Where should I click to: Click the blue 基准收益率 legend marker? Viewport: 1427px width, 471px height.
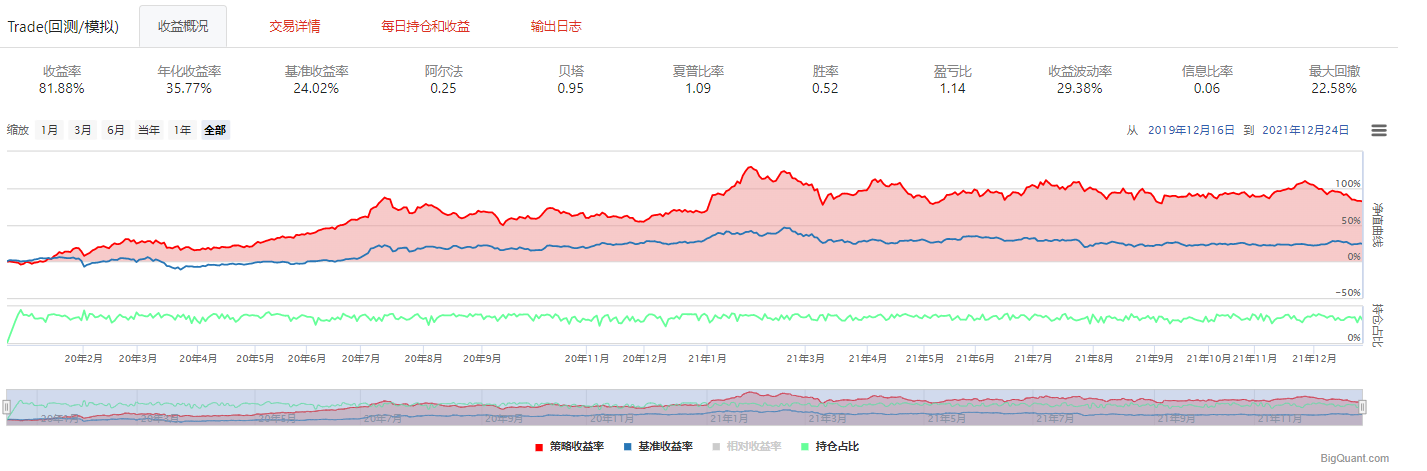[x=627, y=447]
